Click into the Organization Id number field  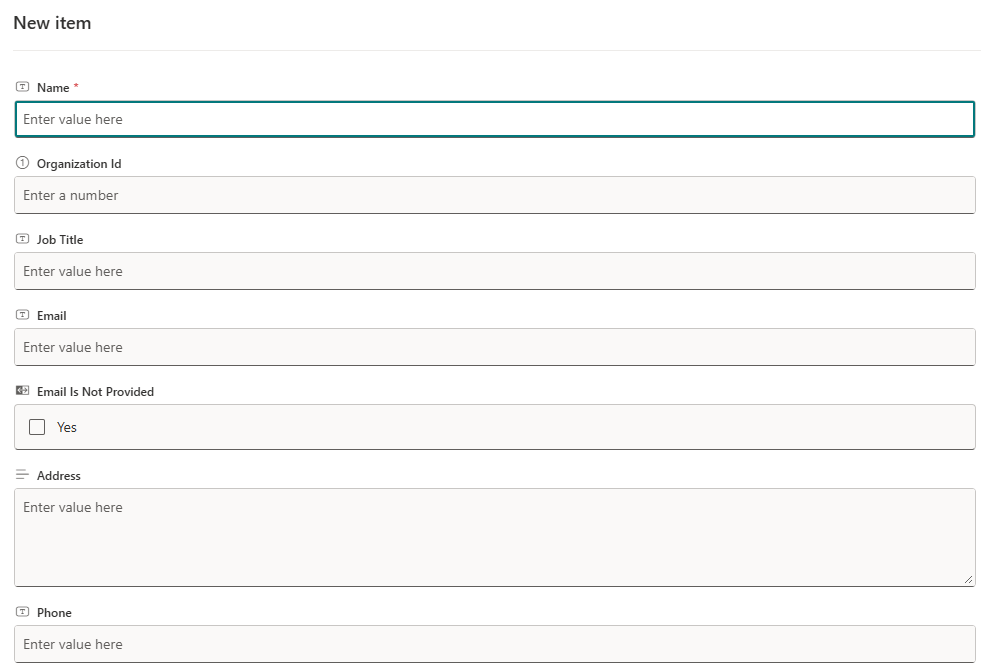[494, 195]
